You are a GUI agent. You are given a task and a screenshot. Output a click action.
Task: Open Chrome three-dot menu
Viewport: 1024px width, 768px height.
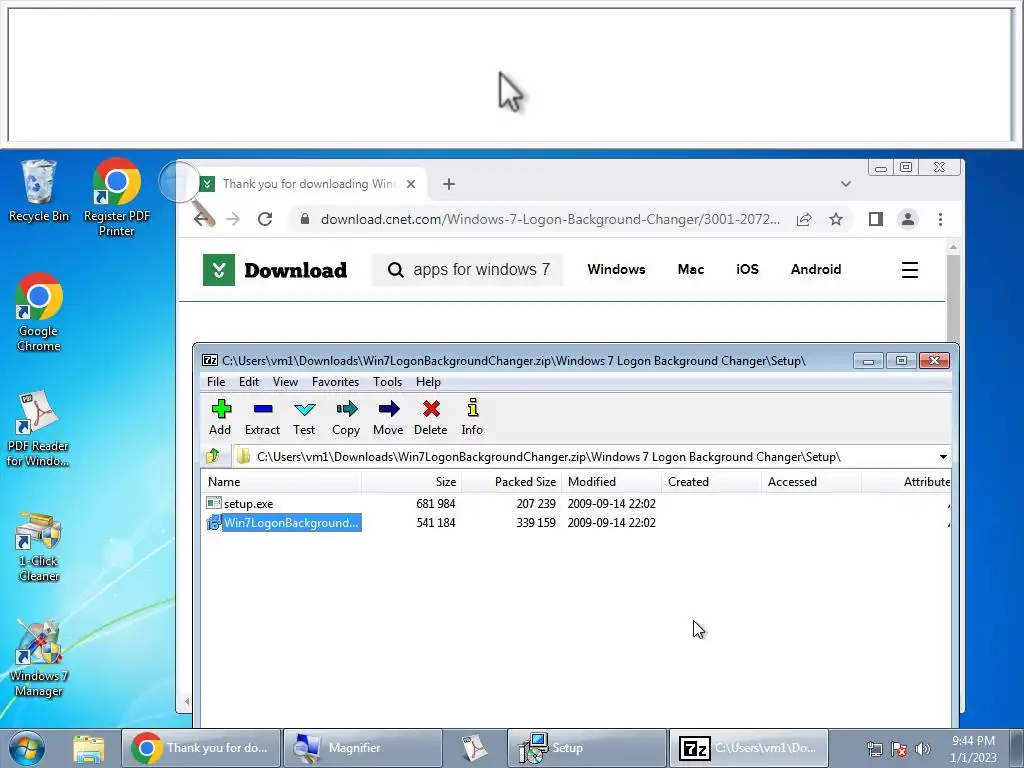coord(940,219)
